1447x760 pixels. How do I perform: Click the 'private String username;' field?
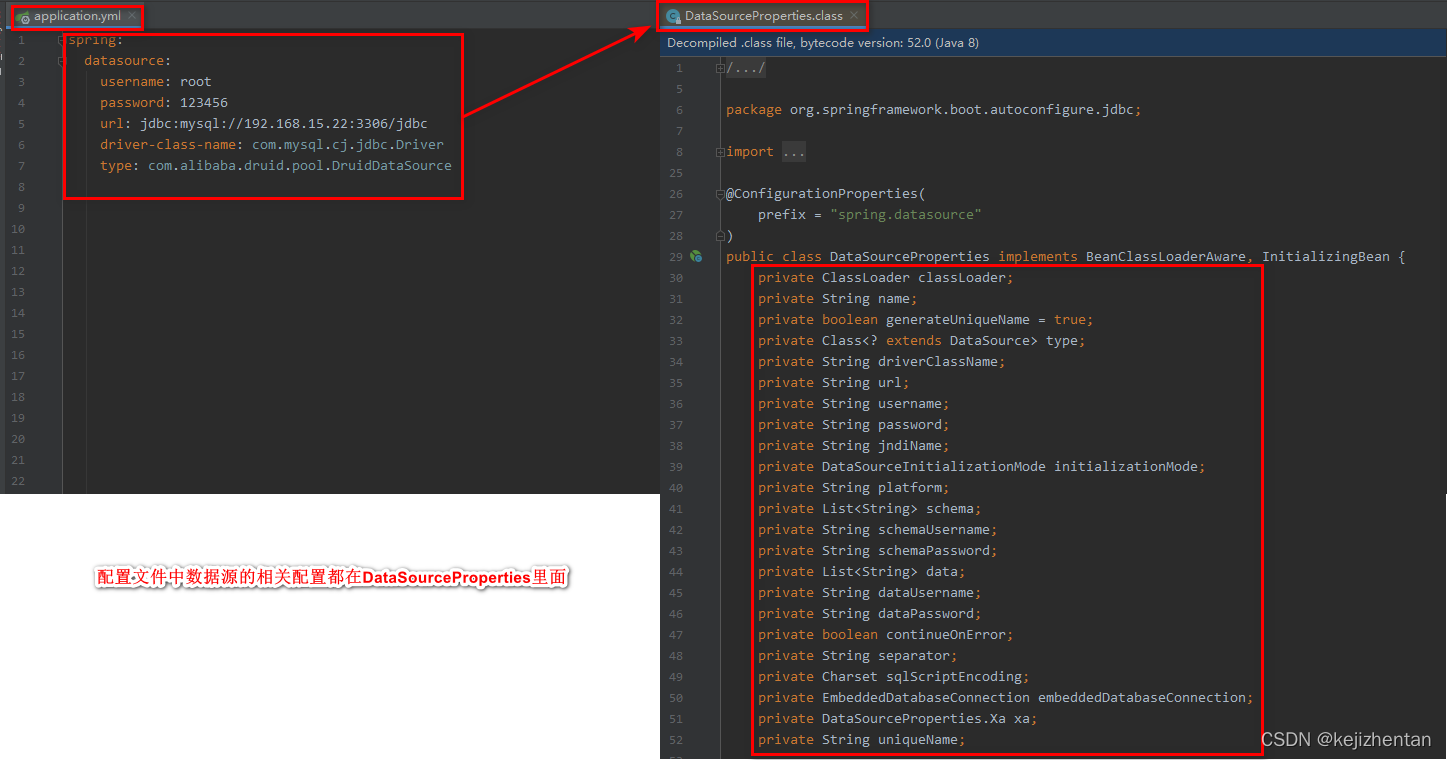coord(853,404)
